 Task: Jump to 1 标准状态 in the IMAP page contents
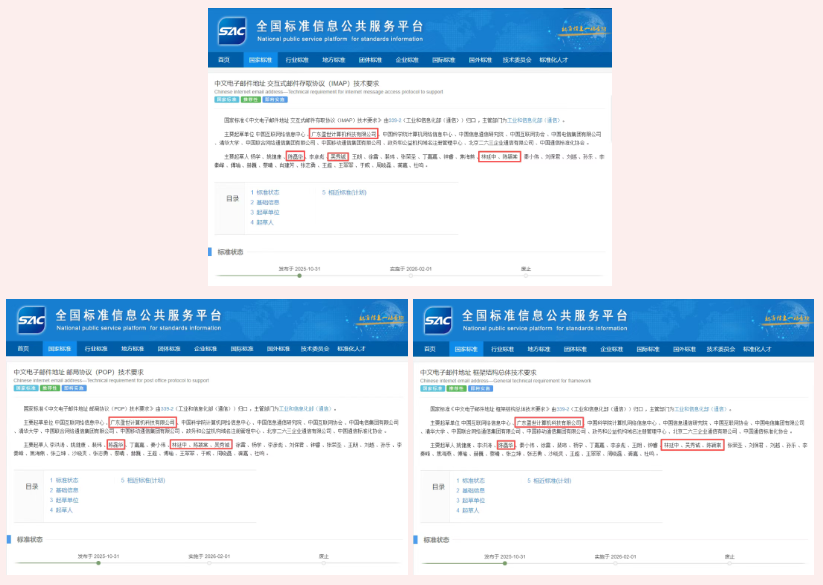268,191
